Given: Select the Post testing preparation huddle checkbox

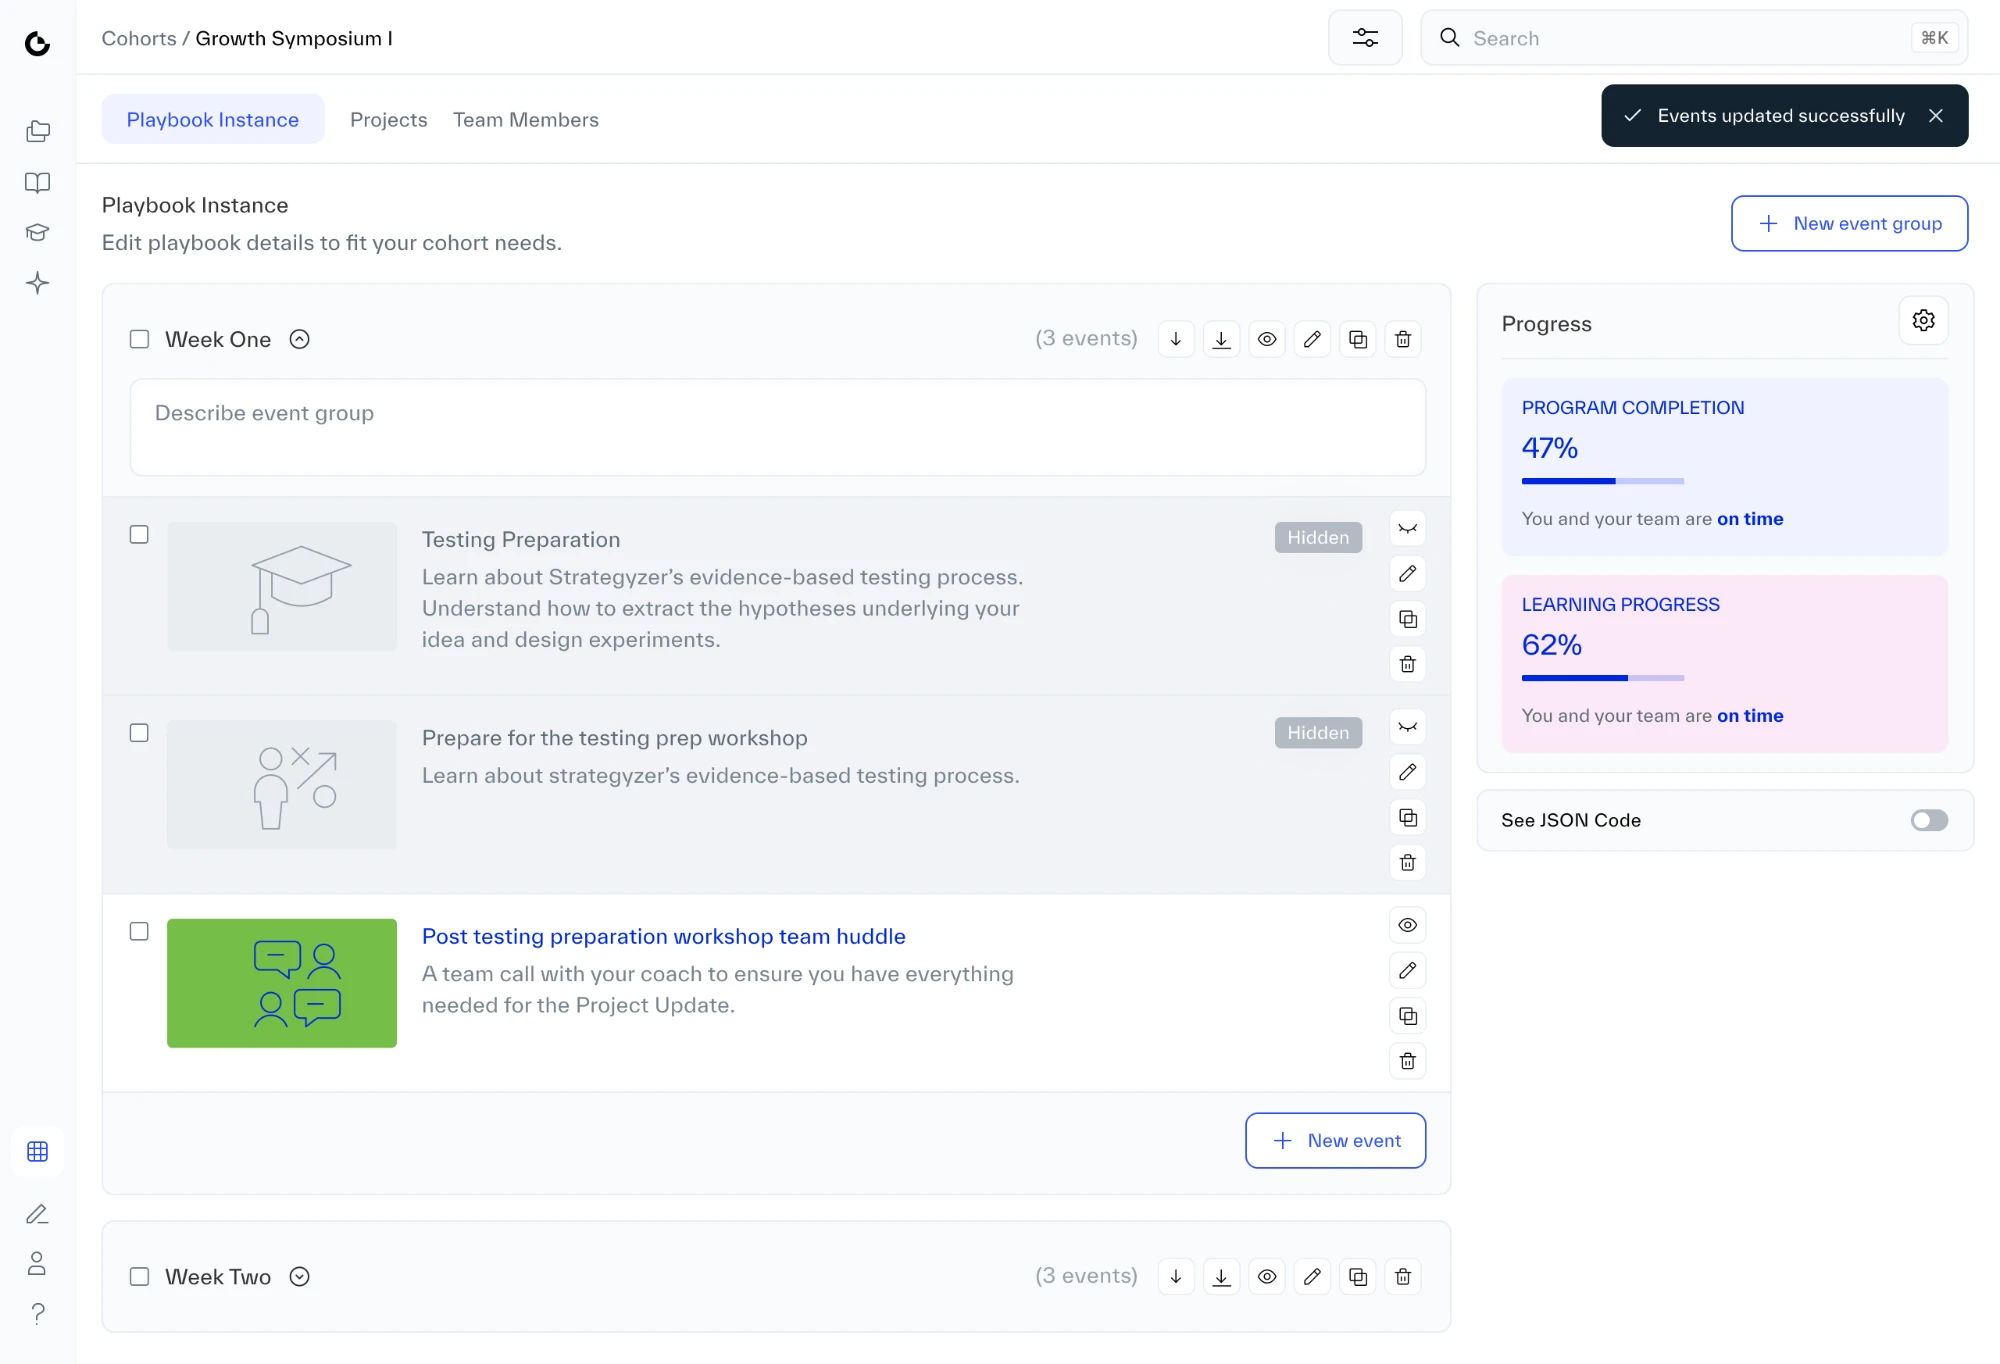Looking at the screenshot, I should coord(140,931).
